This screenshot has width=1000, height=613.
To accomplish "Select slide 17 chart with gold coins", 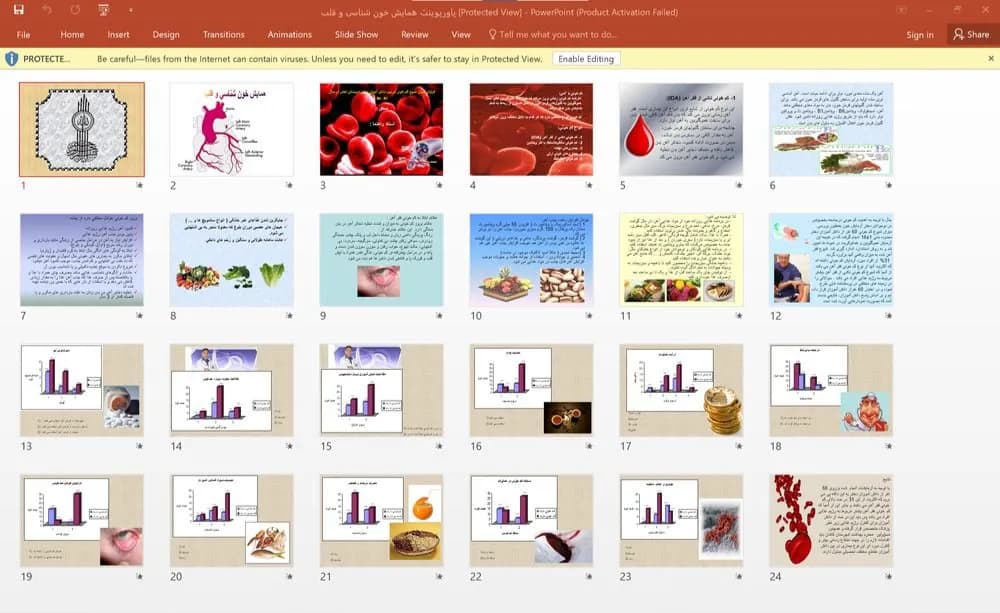I will pos(681,390).
